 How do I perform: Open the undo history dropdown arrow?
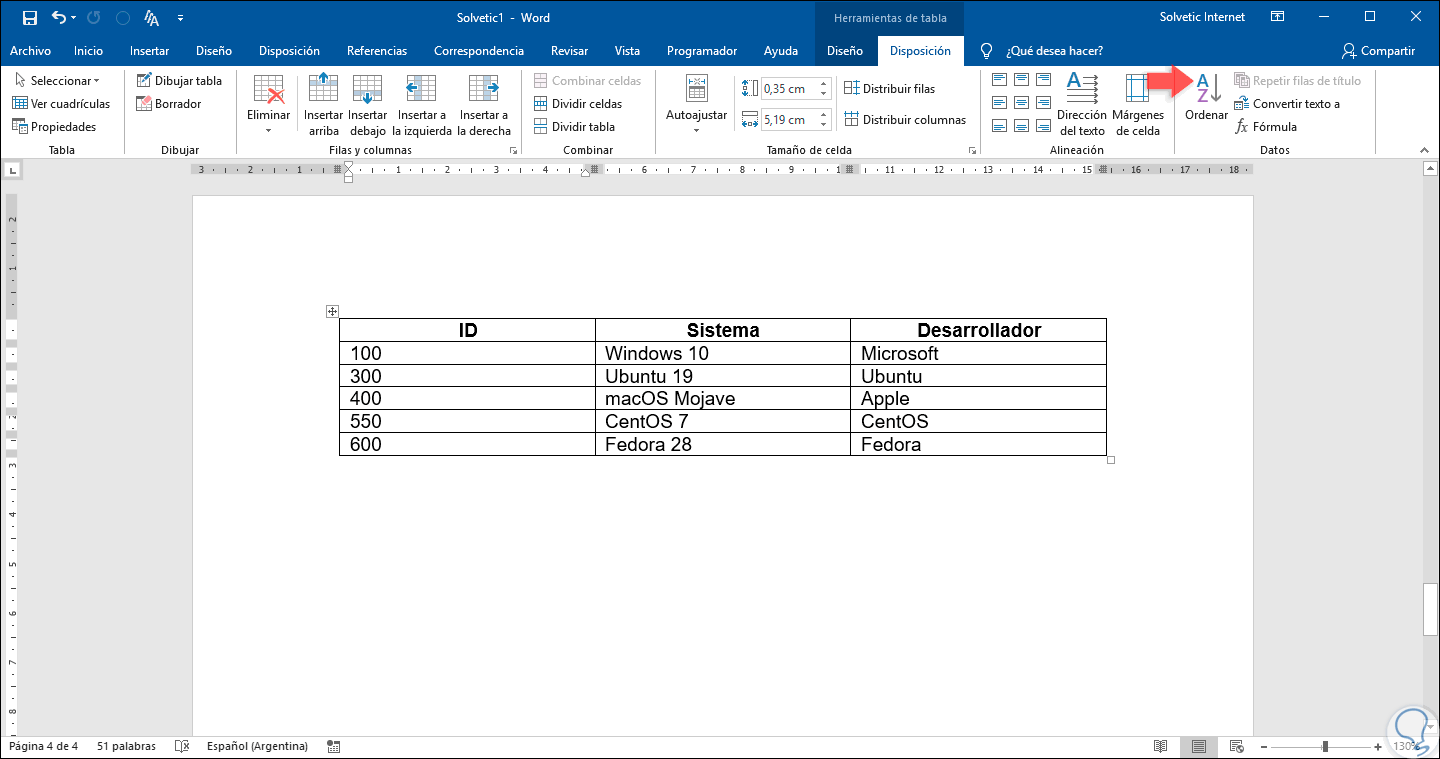point(74,18)
